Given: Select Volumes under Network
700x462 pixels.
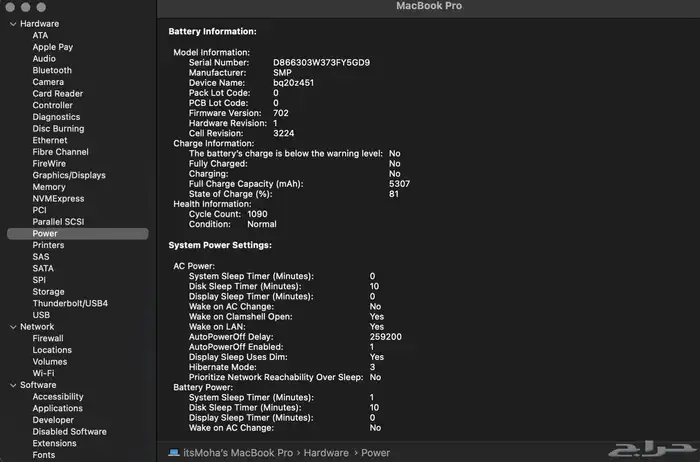Looking at the screenshot, I should [x=50, y=362].
